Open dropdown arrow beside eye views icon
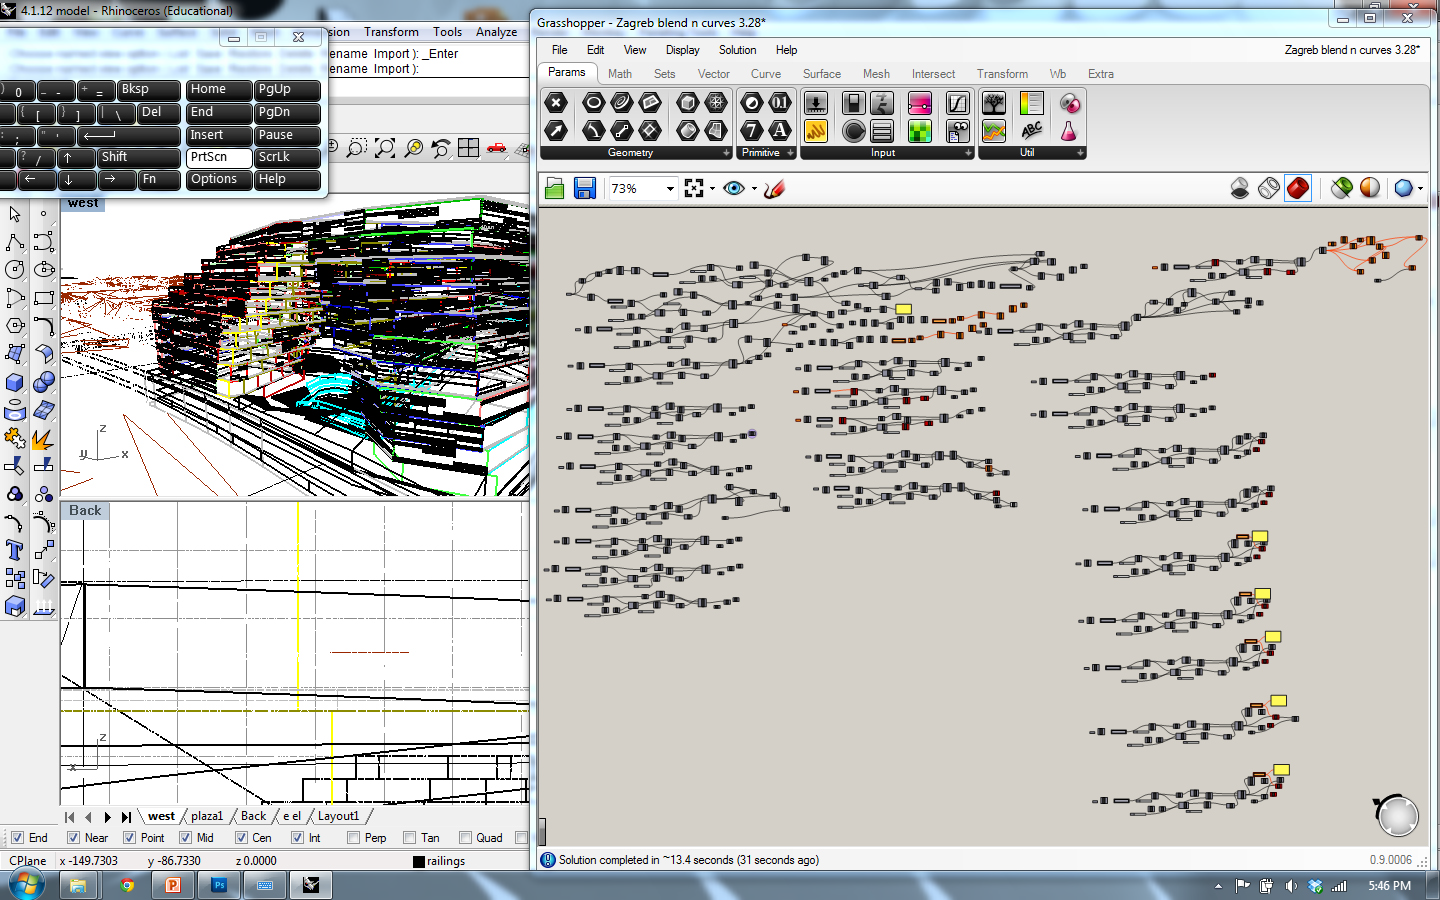The image size is (1440, 900). point(754,188)
